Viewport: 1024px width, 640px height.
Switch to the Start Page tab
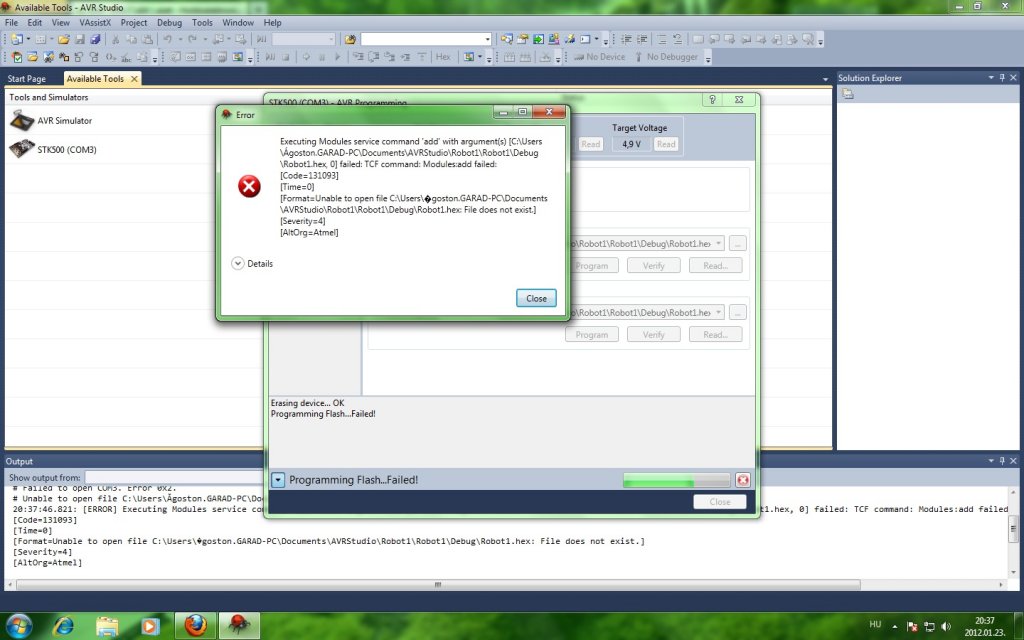pyautogui.click(x=27, y=78)
